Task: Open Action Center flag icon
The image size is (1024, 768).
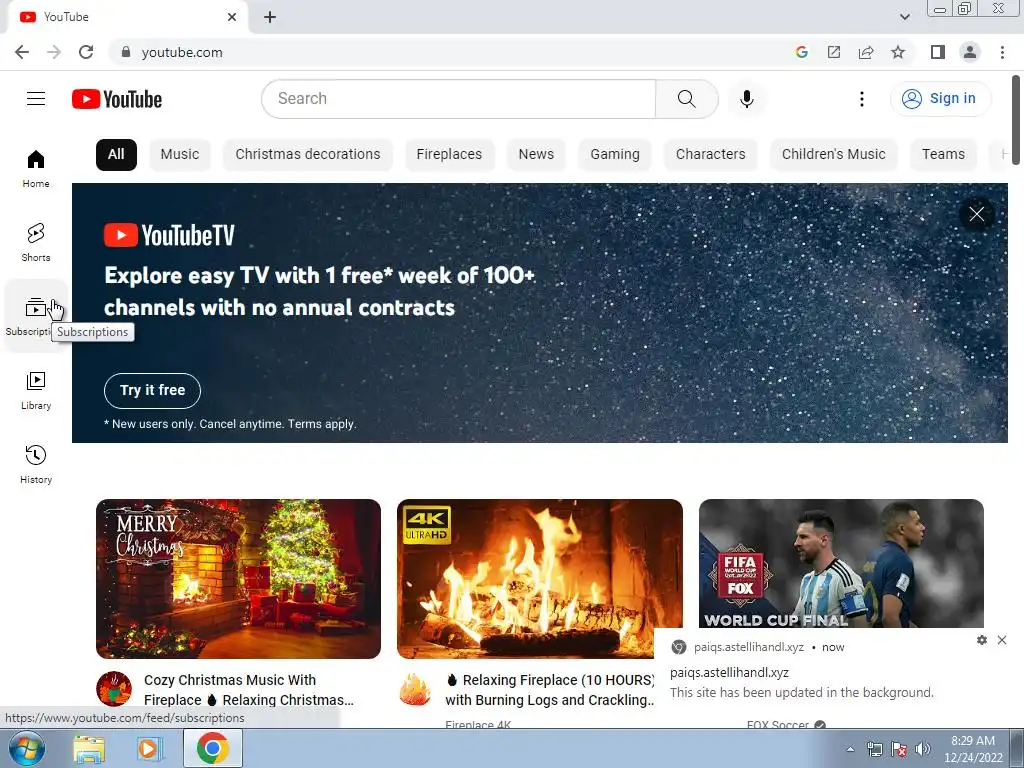Action: point(899,749)
